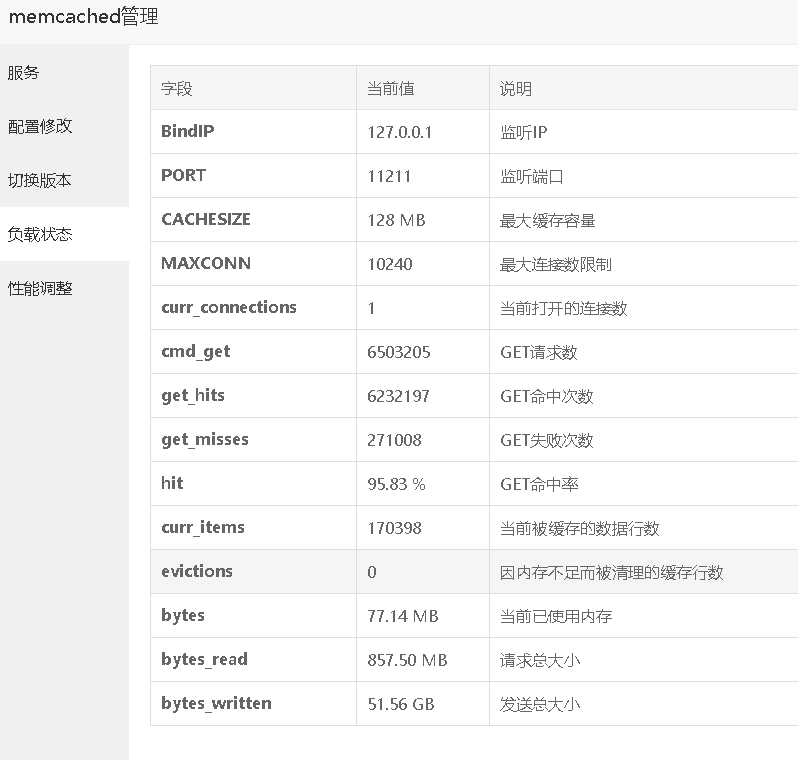This screenshot has height=760, width=798.
Task: Click the 字段 column header
Action: (x=177, y=89)
